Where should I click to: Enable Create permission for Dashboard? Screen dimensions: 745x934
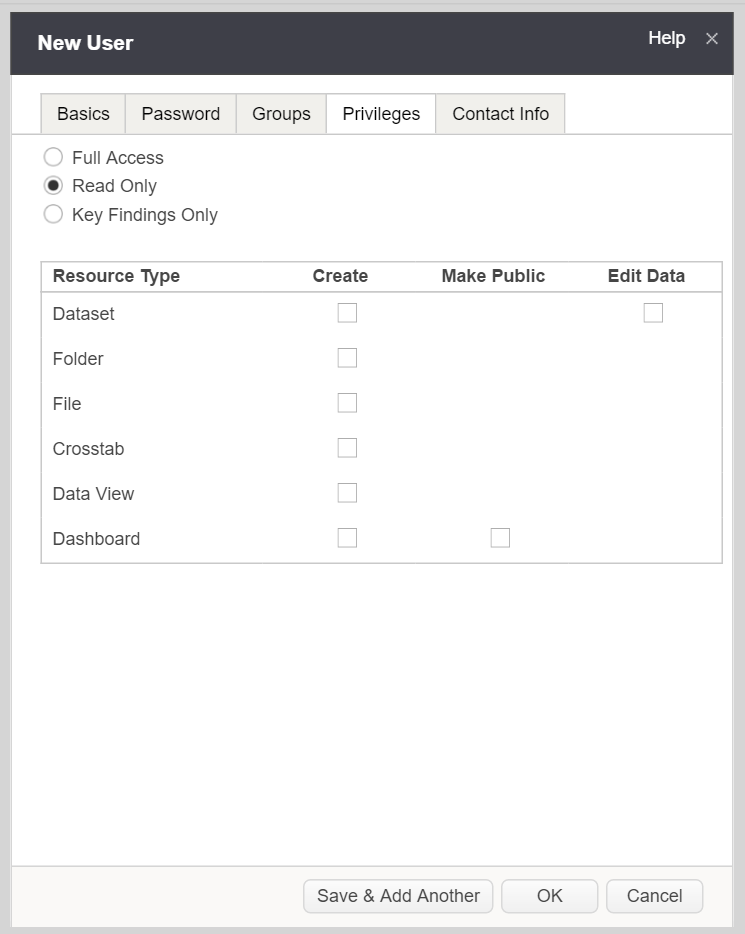click(347, 537)
